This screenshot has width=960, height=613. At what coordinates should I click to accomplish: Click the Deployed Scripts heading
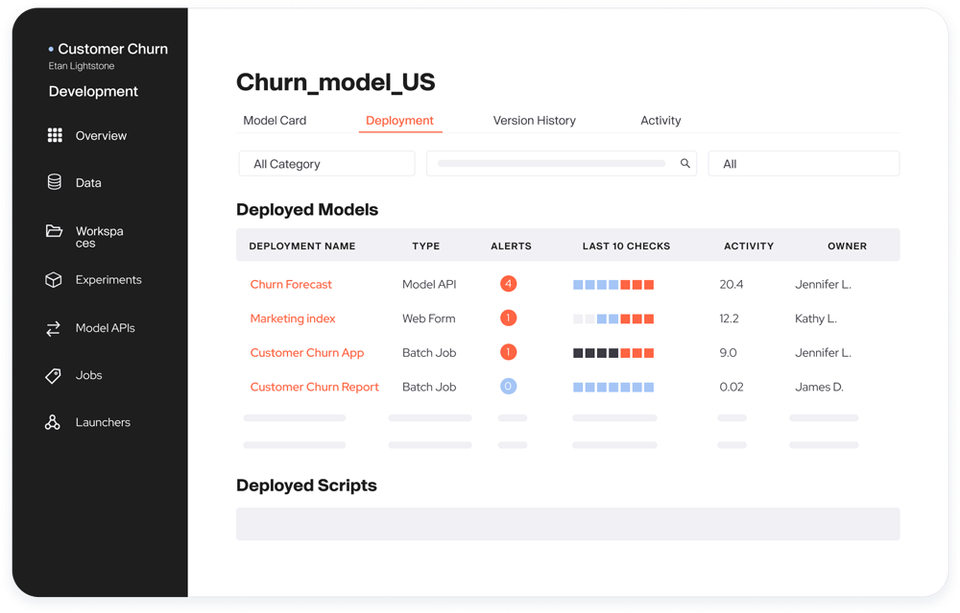[306, 486]
